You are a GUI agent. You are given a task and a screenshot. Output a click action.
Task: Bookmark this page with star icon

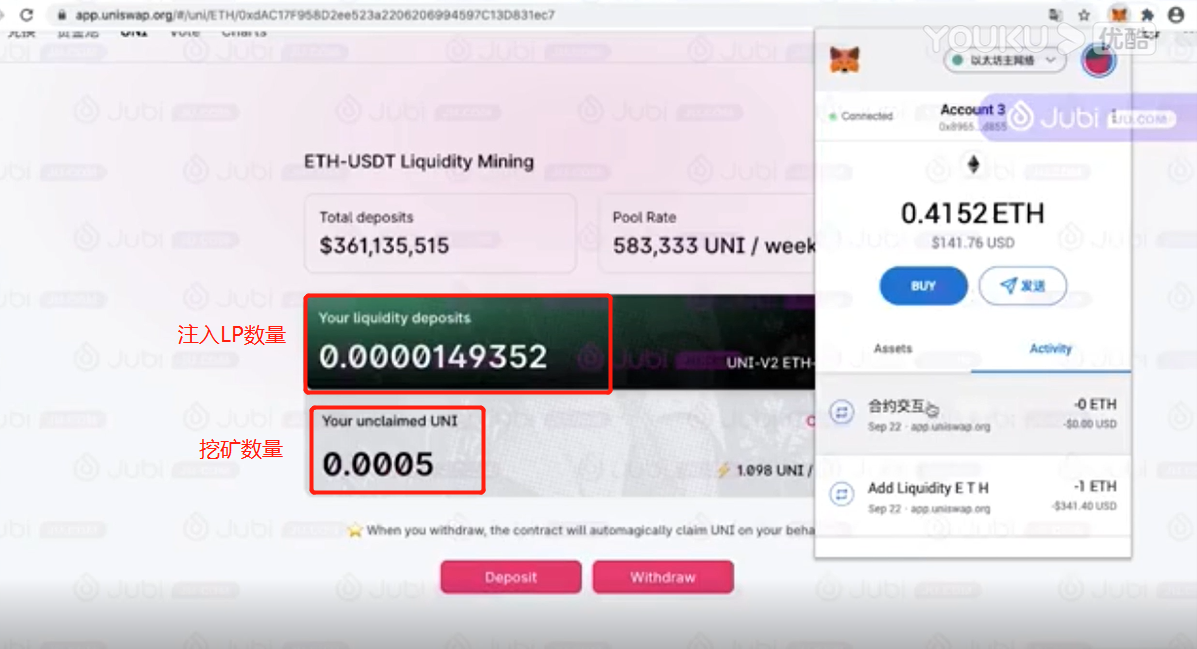pos(1084,15)
